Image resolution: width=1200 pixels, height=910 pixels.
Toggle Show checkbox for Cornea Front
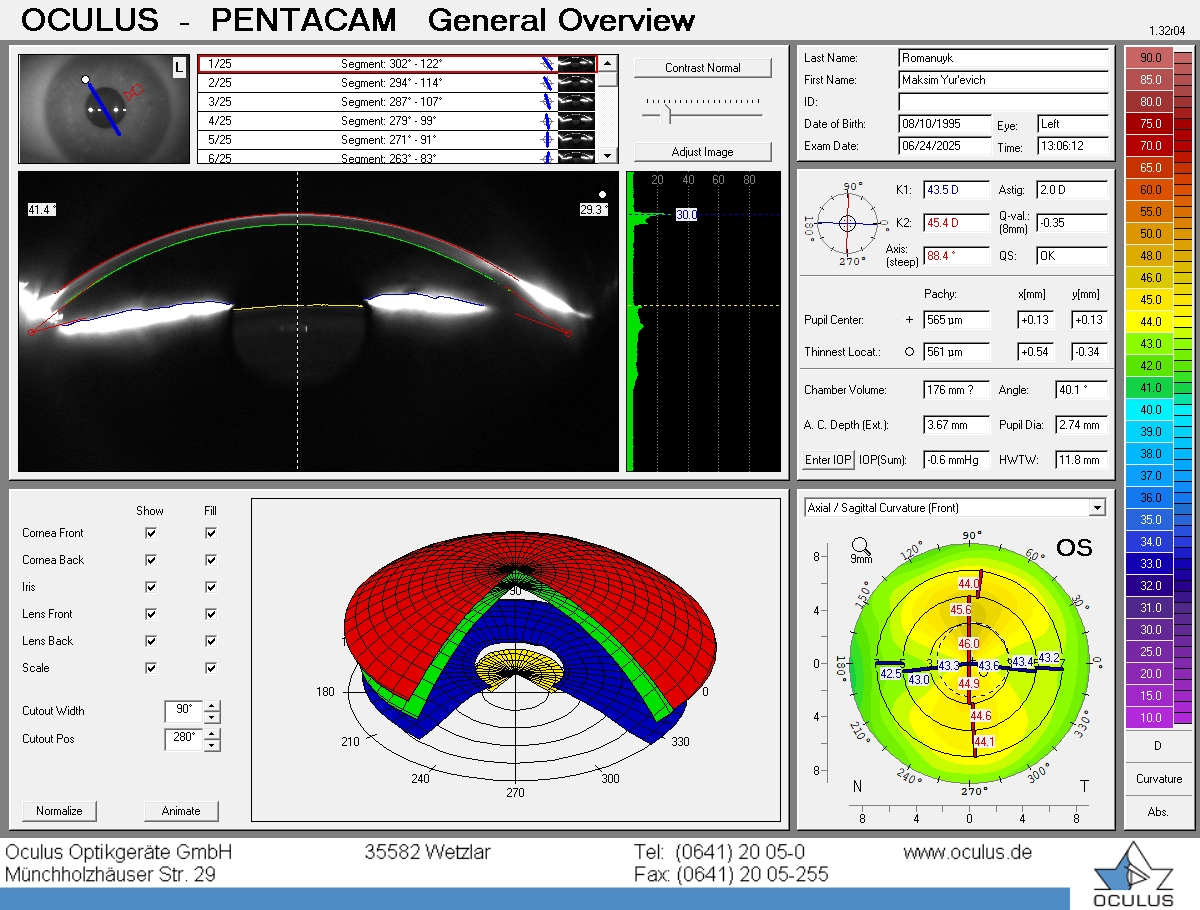tap(150, 533)
